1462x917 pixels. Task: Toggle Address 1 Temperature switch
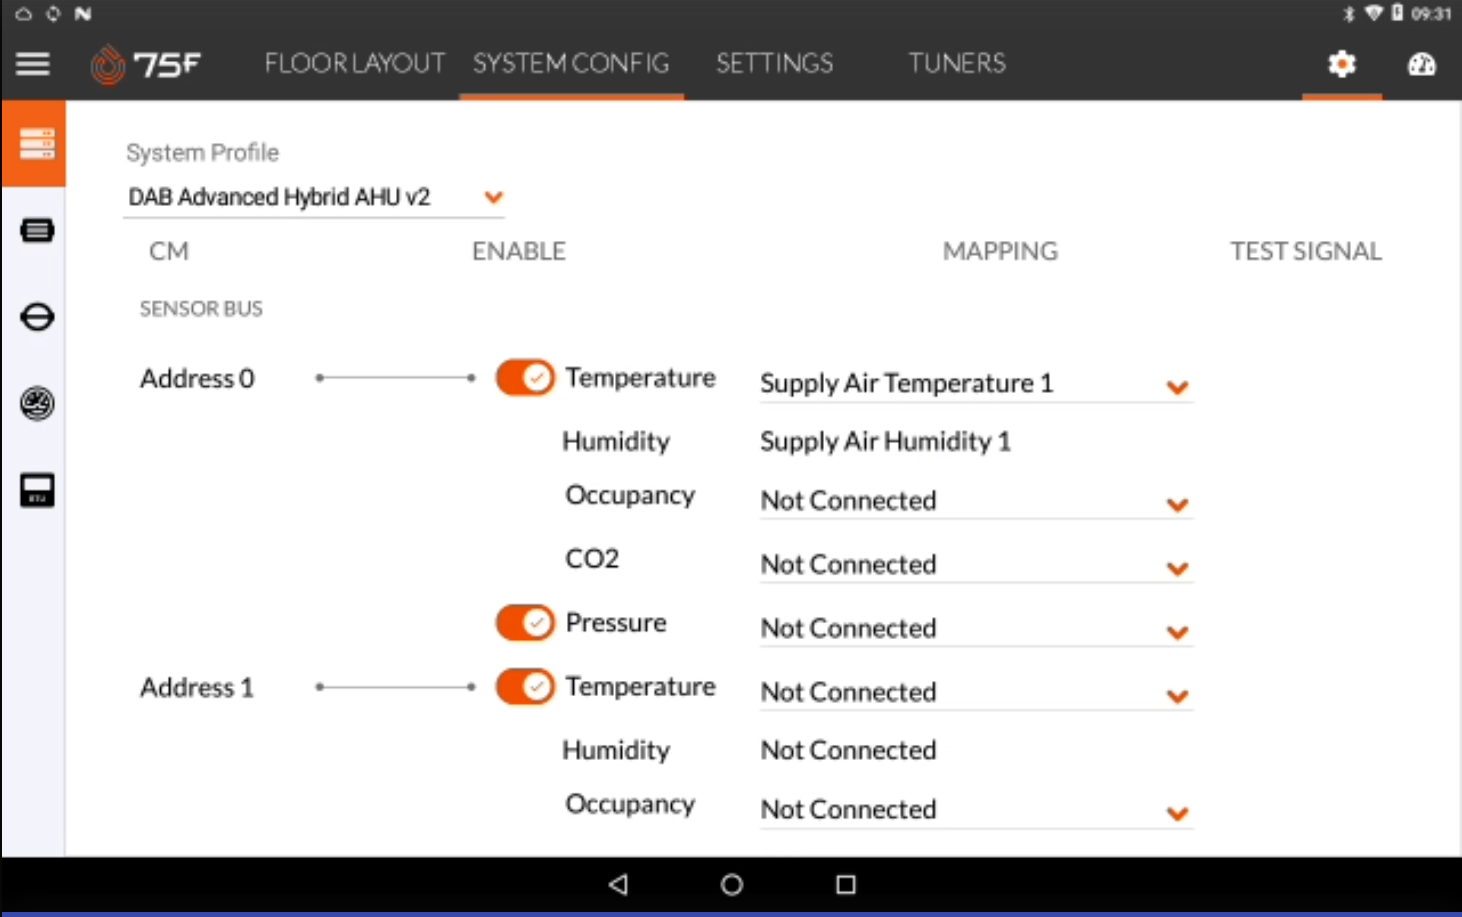525,687
